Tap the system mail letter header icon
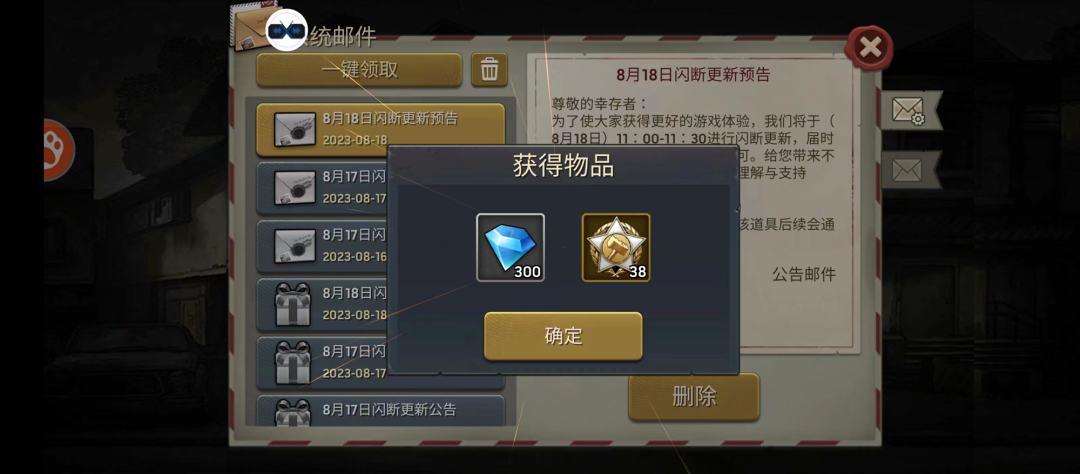 251,28
